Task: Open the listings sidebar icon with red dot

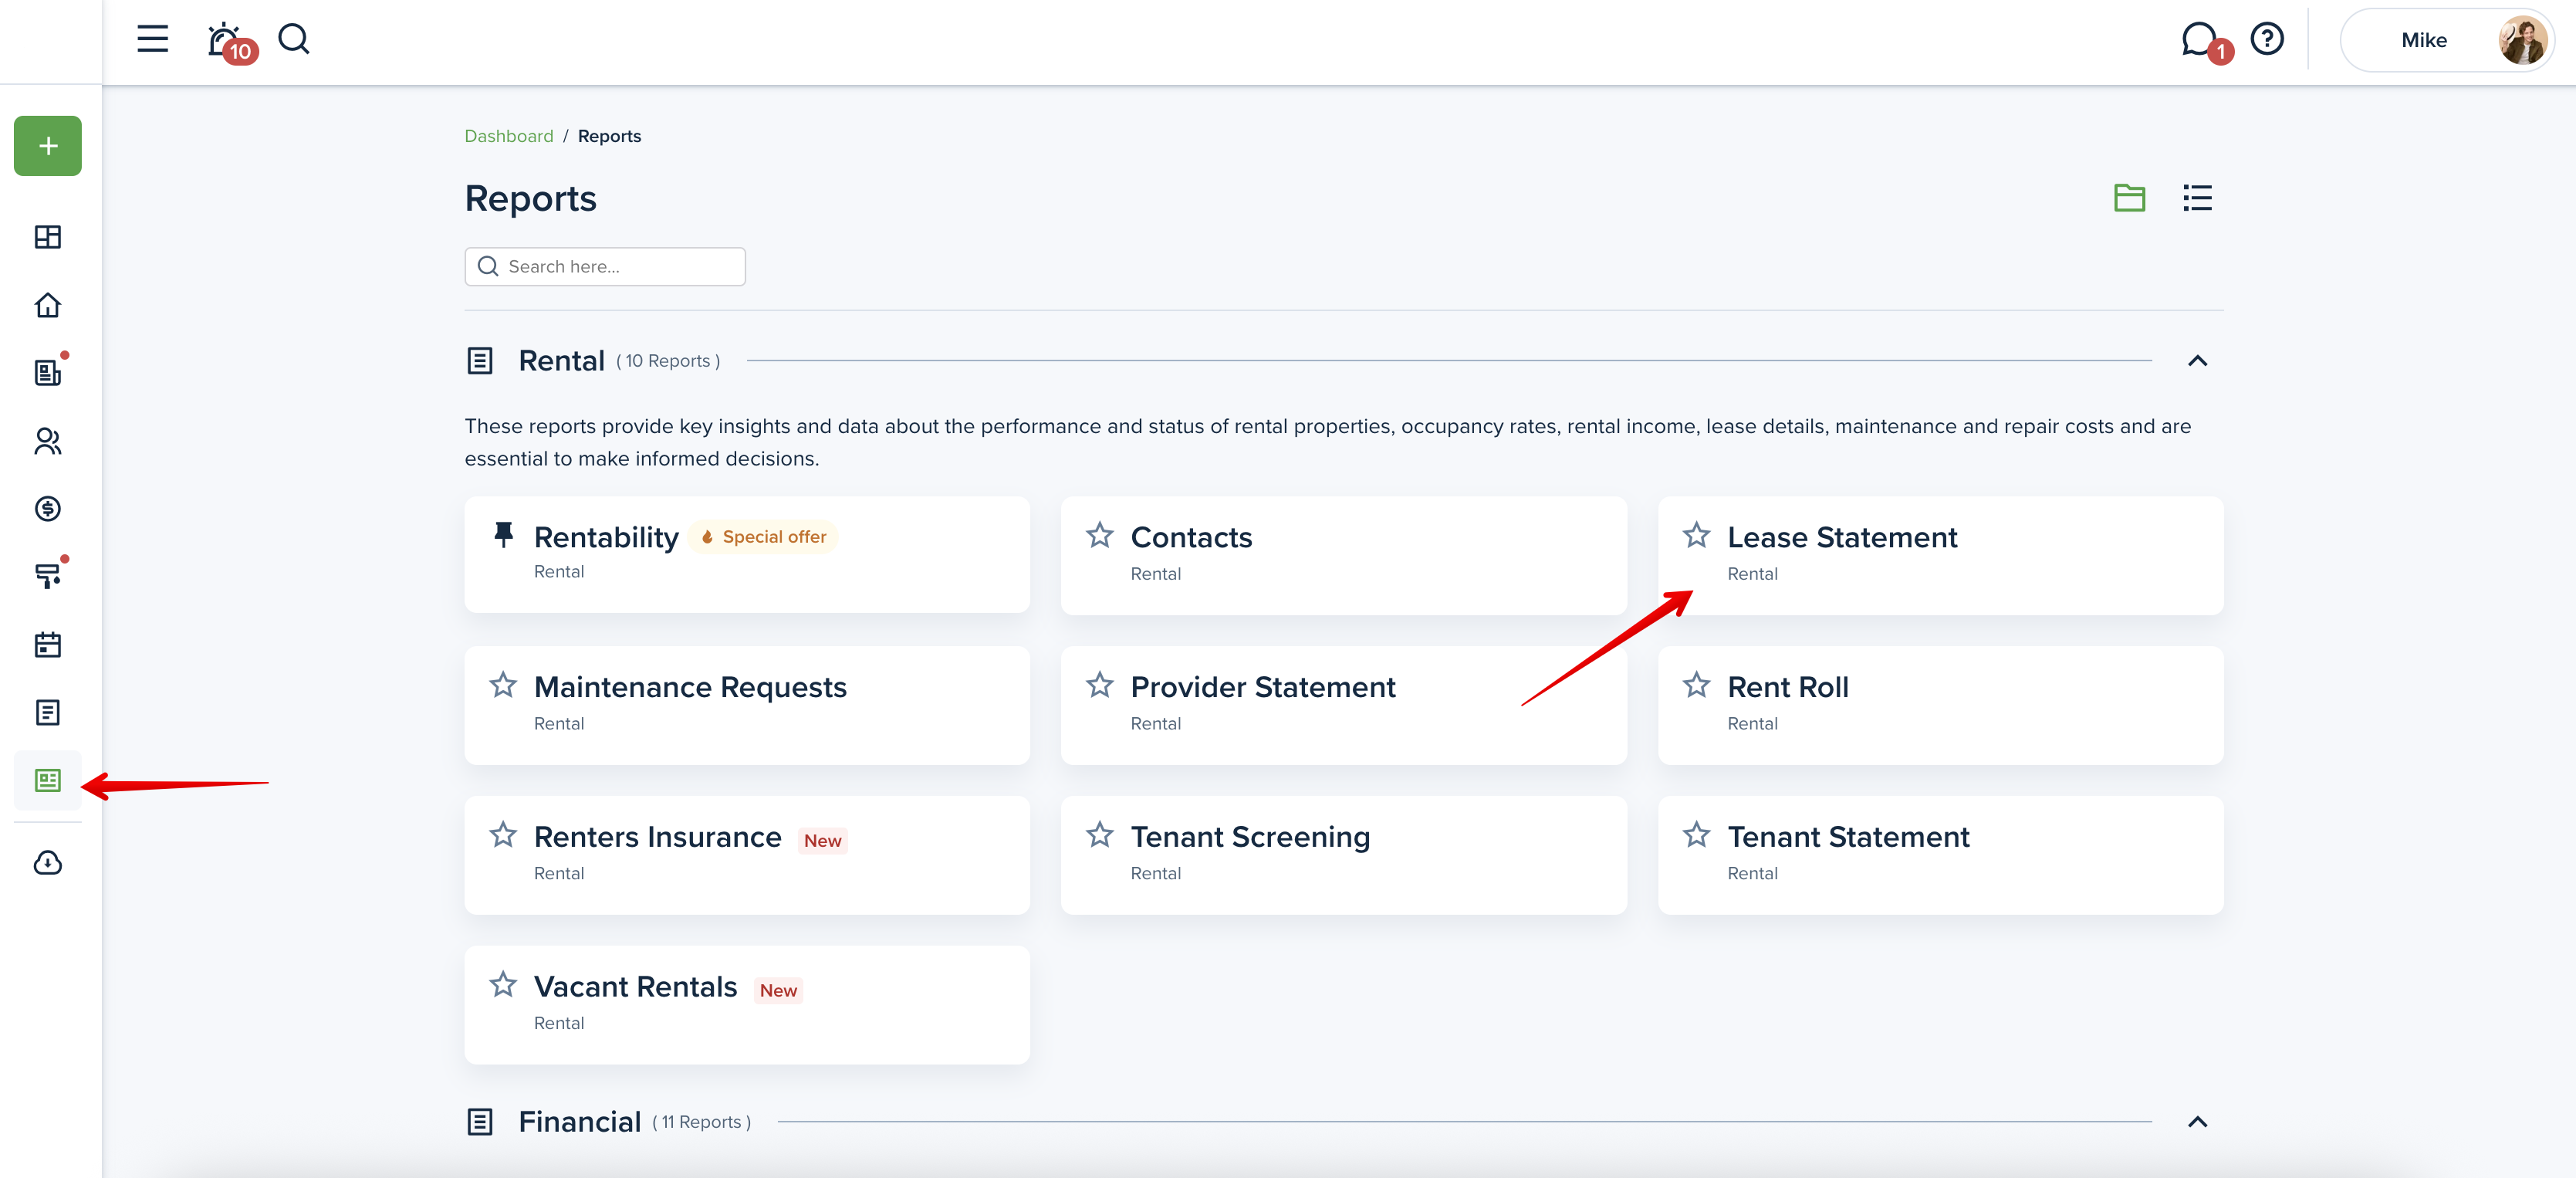Action: [x=48, y=371]
